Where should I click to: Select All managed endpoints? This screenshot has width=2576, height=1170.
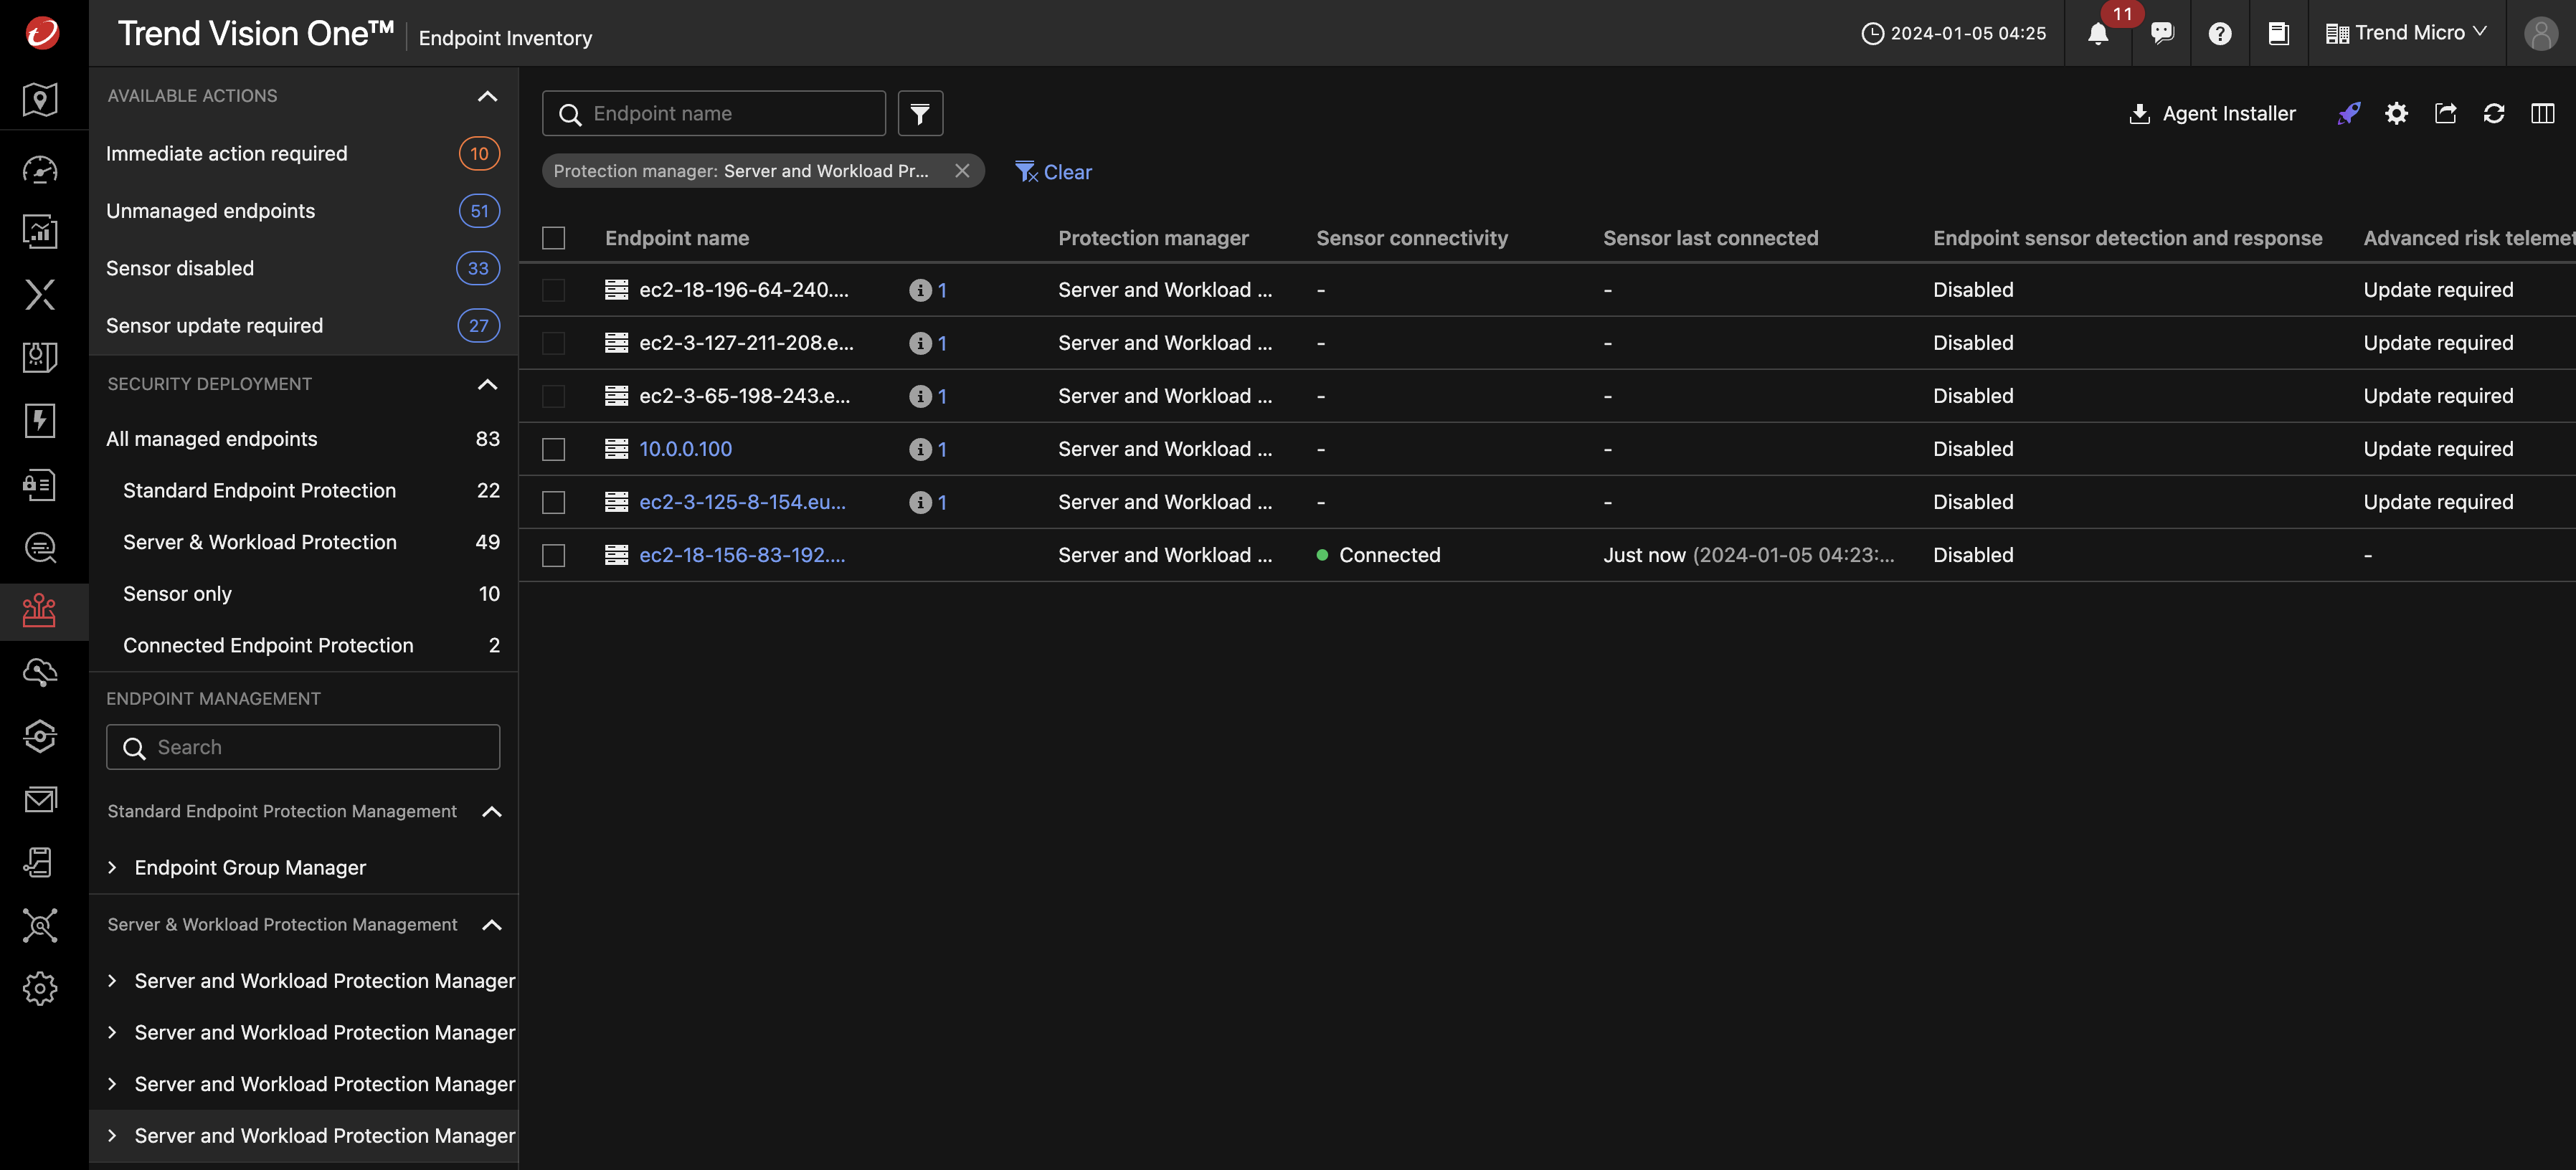[x=303, y=439]
